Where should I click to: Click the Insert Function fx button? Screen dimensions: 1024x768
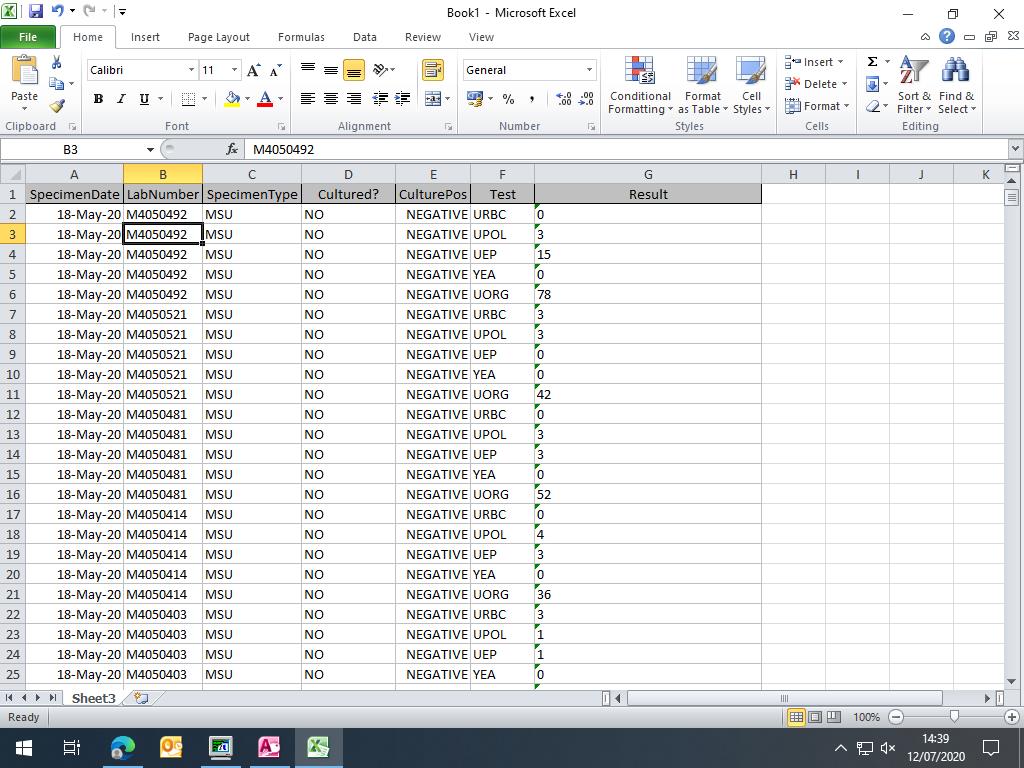click(232, 150)
